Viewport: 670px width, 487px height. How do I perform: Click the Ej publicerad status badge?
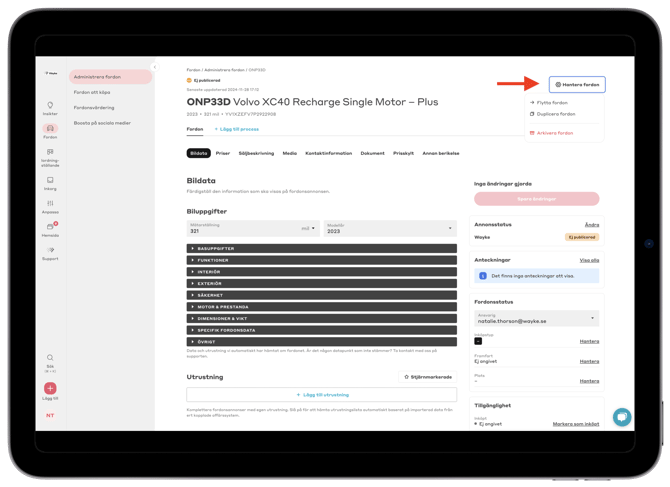pos(582,237)
